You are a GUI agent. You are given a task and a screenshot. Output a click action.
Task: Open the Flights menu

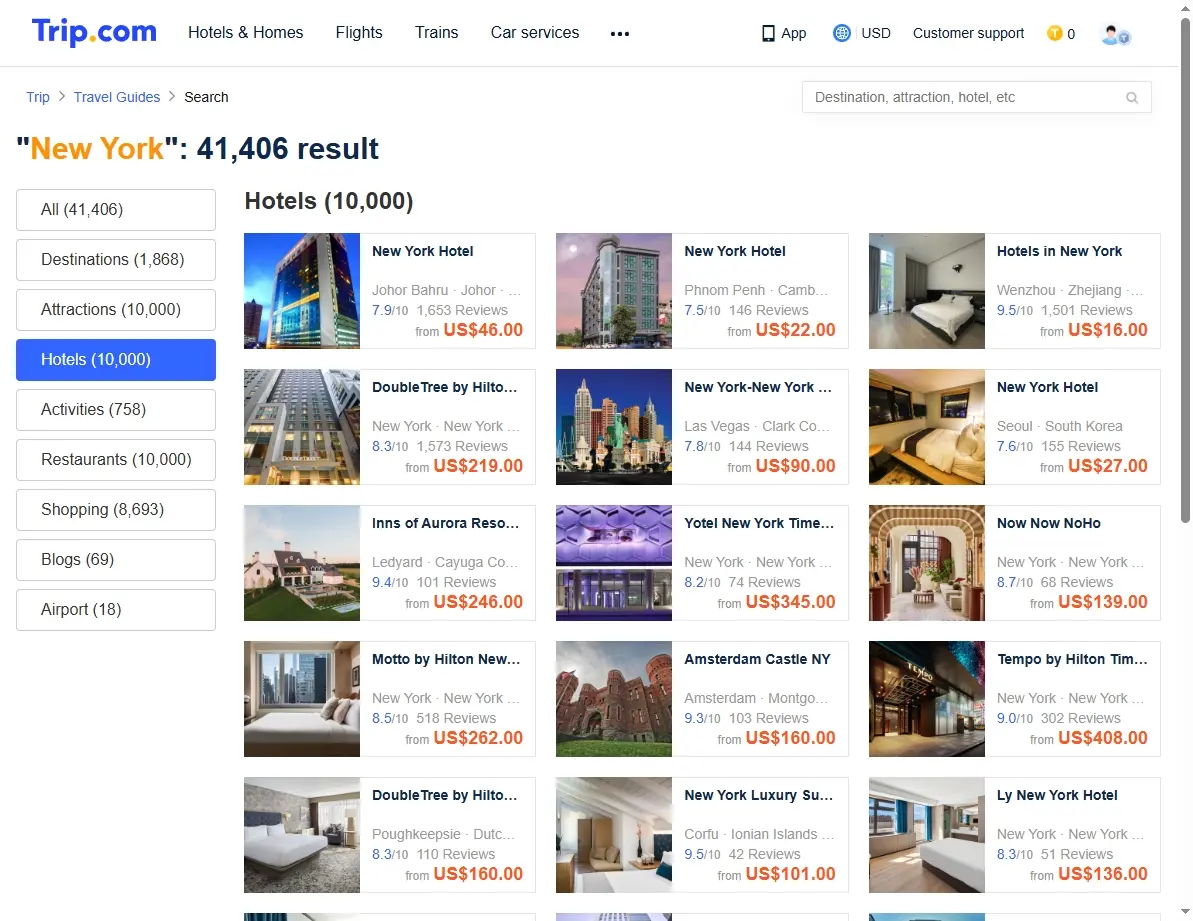tap(359, 33)
